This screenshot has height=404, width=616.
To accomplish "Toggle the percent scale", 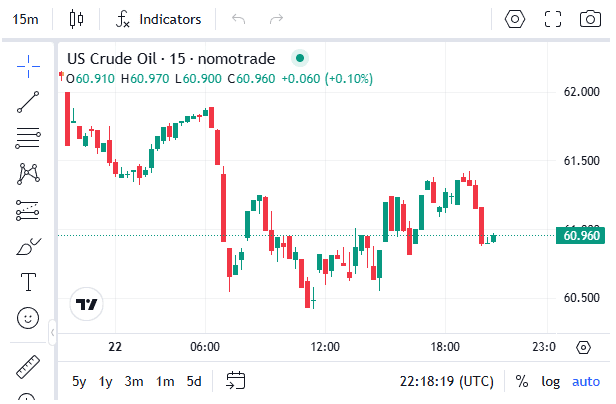I will pyautogui.click(x=521, y=381).
